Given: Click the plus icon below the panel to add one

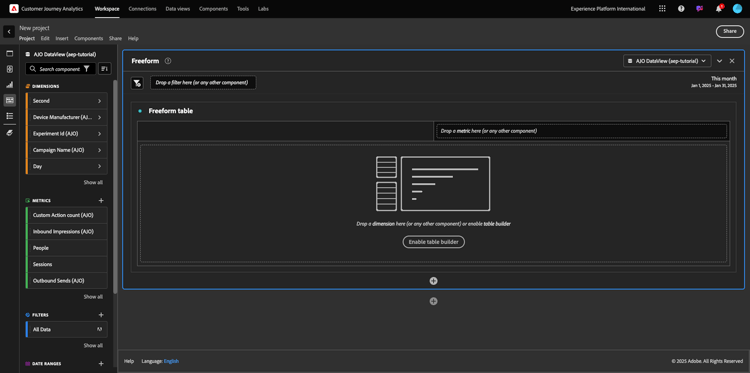Looking at the screenshot, I should pyautogui.click(x=433, y=301).
